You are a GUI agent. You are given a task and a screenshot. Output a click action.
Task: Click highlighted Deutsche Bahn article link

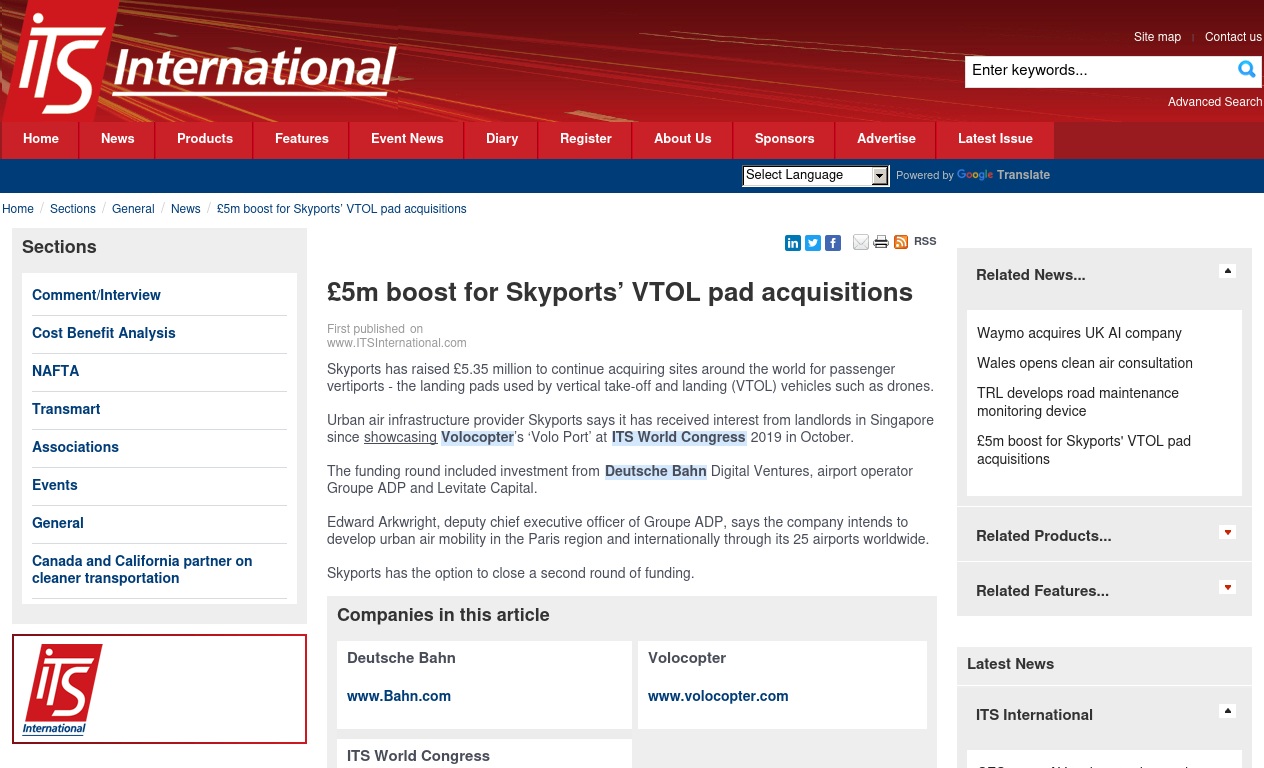click(656, 471)
